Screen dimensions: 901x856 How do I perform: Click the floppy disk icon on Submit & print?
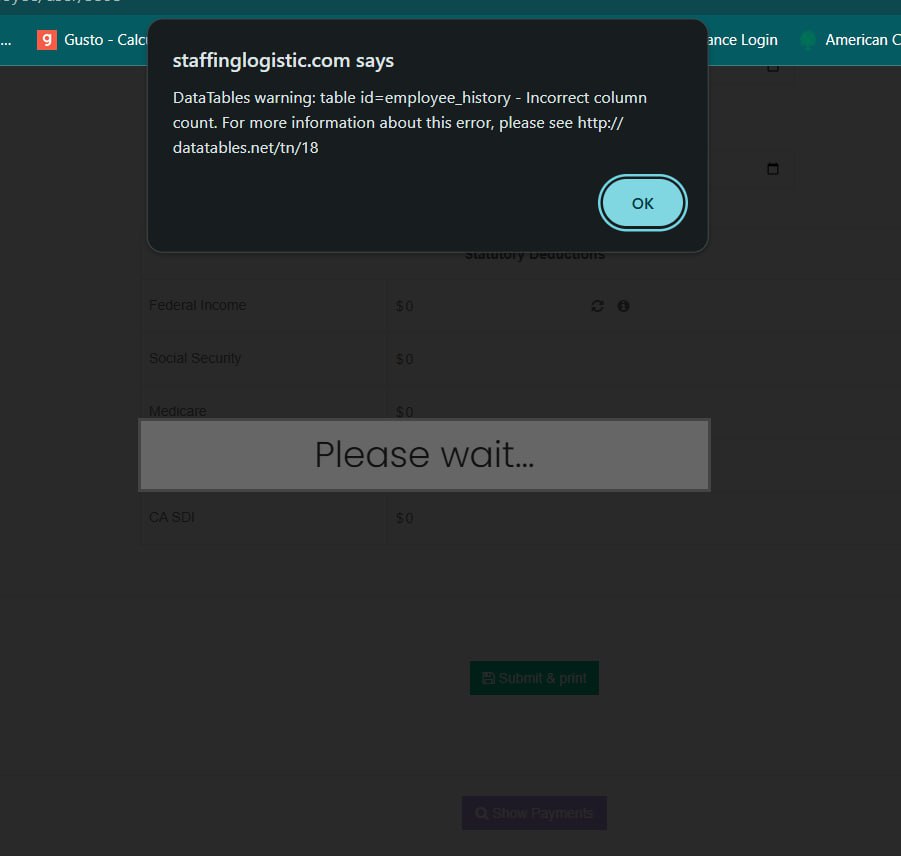(x=488, y=678)
